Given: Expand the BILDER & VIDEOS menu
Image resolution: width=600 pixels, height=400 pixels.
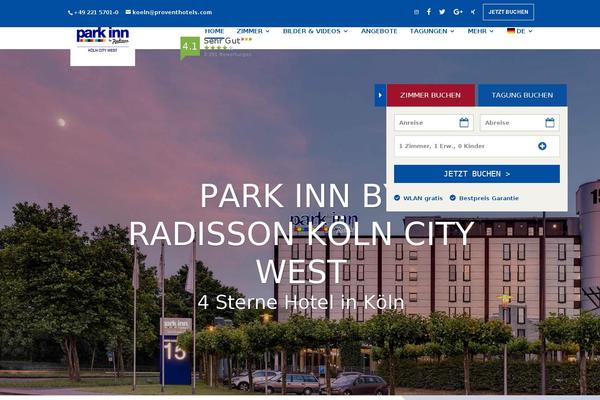Looking at the screenshot, I should (315, 31).
